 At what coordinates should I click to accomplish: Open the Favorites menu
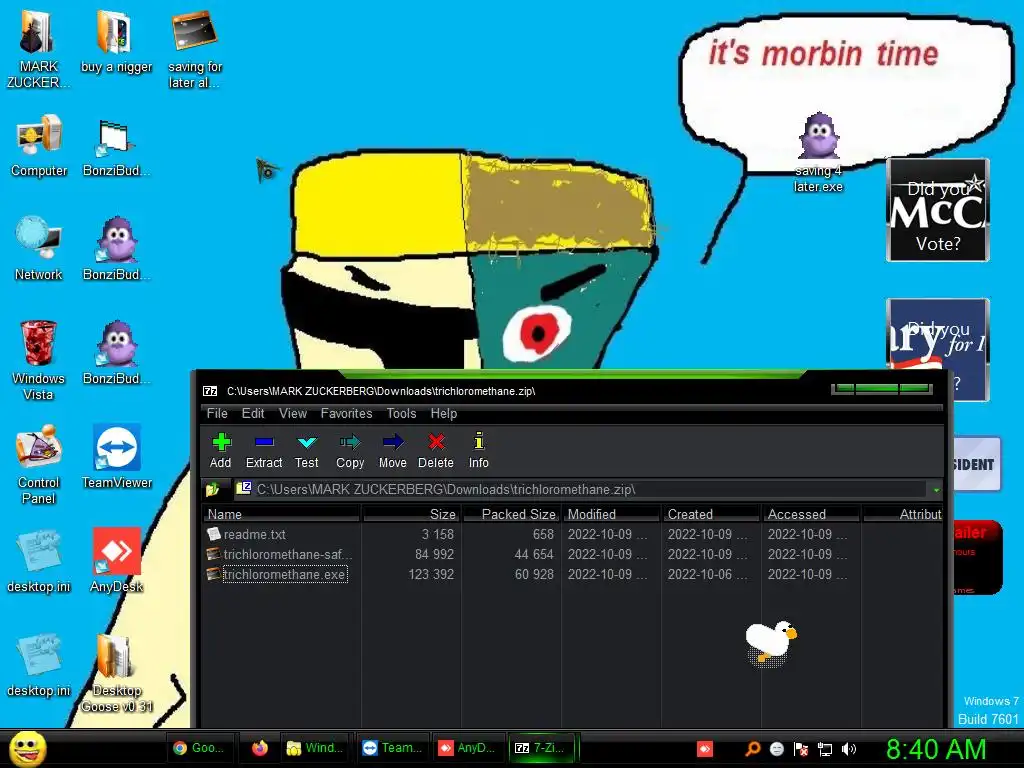[346, 413]
